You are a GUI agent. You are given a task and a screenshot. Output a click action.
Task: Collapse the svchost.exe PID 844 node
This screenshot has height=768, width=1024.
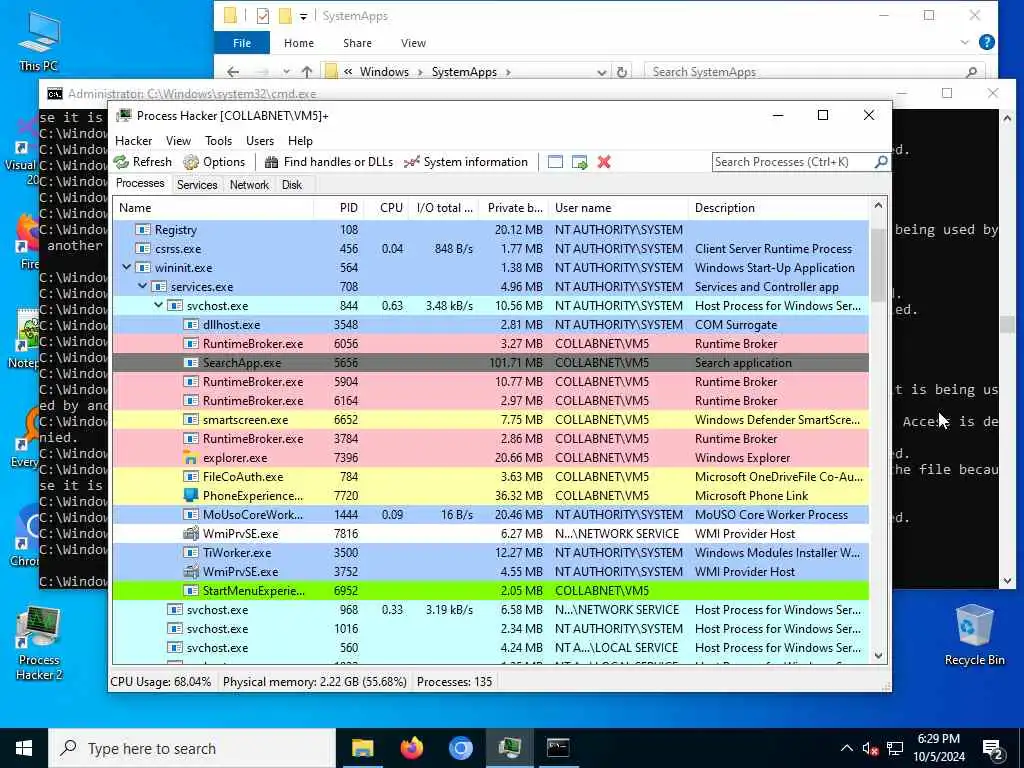coord(158,305)
